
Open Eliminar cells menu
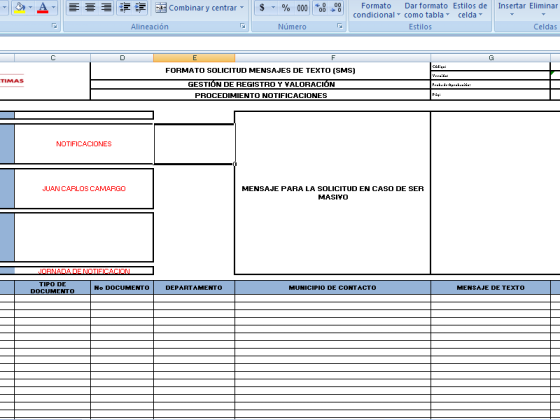coord(544,10)
